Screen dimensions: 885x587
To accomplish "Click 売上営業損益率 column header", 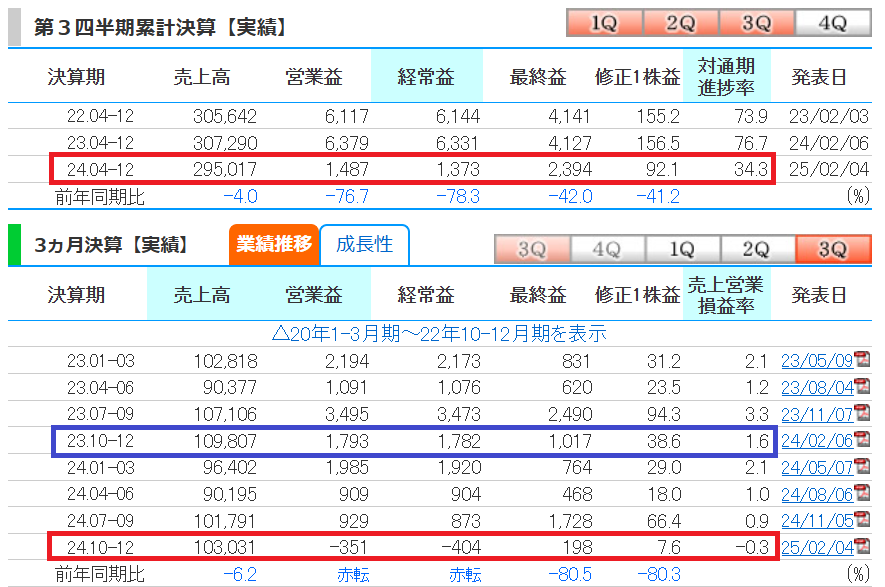I will (726, 295).
